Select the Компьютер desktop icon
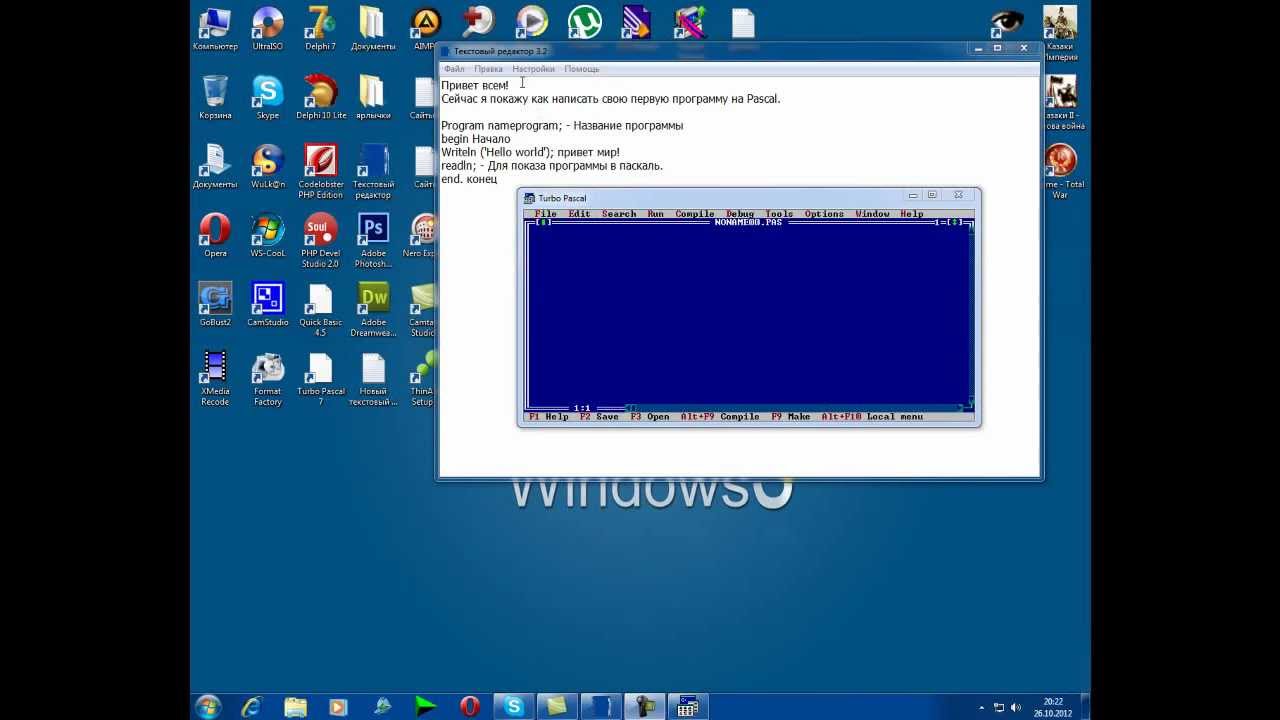Screen dimensions: 1280x720 coord(215,30)
